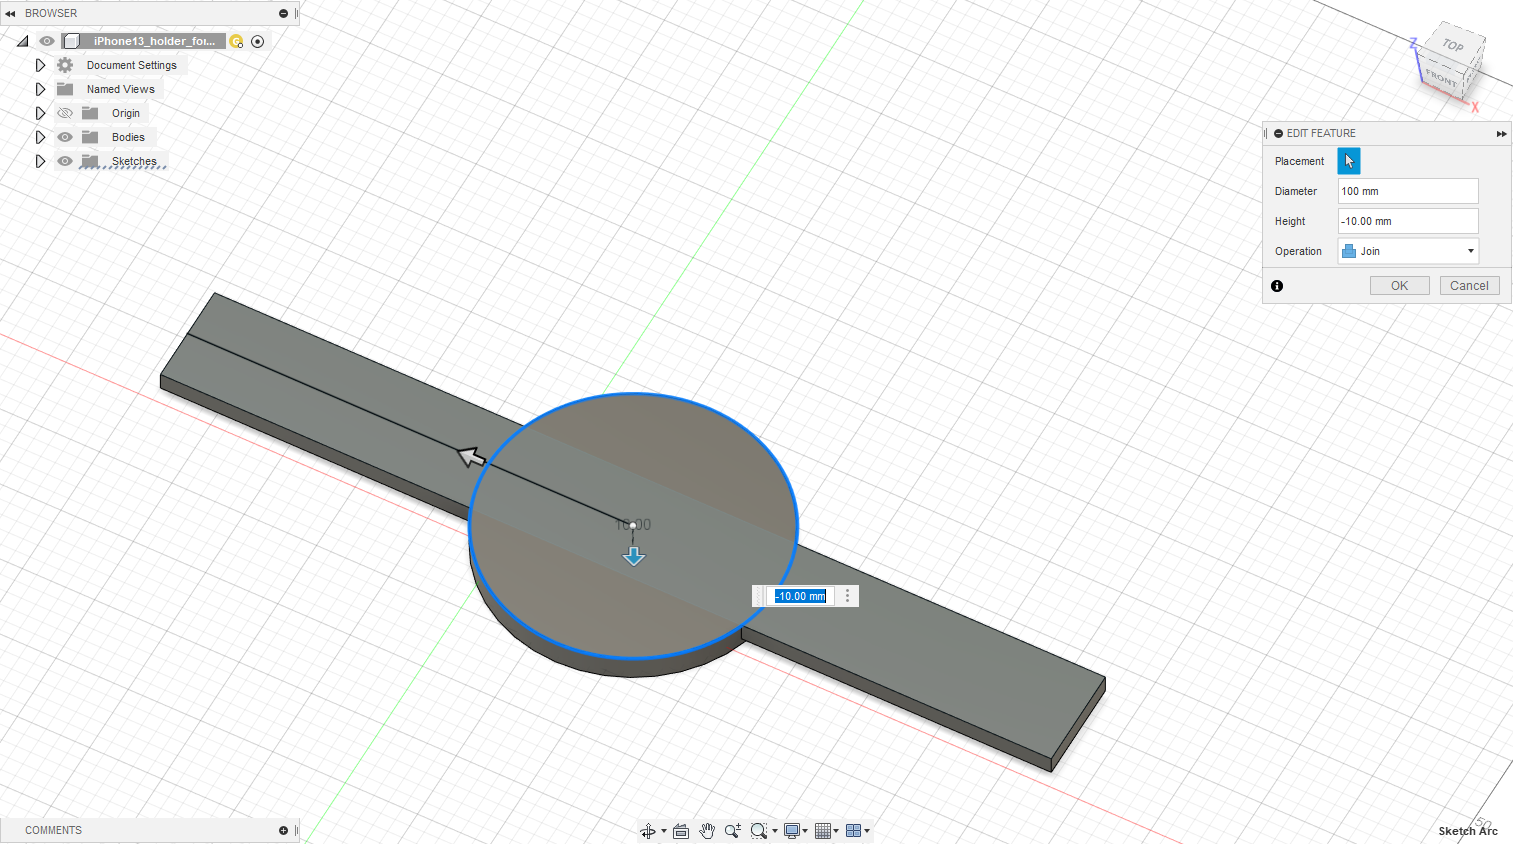Confirm the feature with OK
This screenshot has height=844, width=1513.
(1400, 286)
